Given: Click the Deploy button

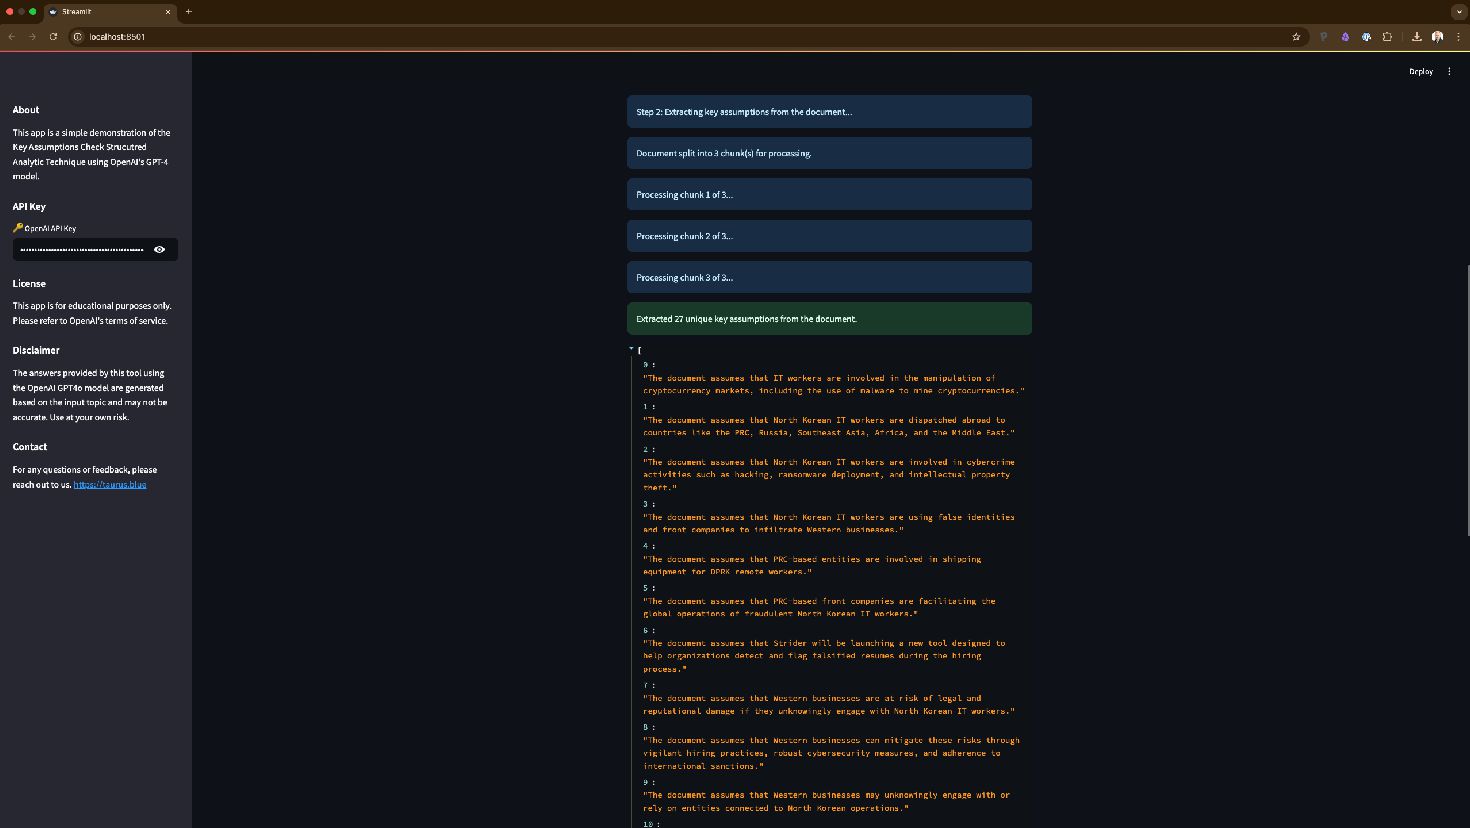Looking at the screenshot, I should coord(1421,71).
